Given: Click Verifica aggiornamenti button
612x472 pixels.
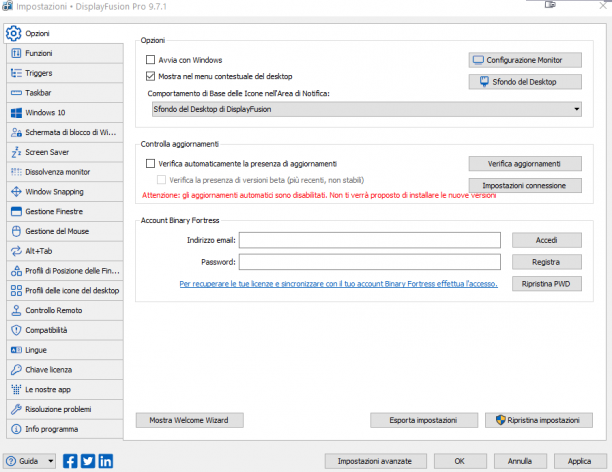Looking at the screenshot, I should click(x=525, y=164).
